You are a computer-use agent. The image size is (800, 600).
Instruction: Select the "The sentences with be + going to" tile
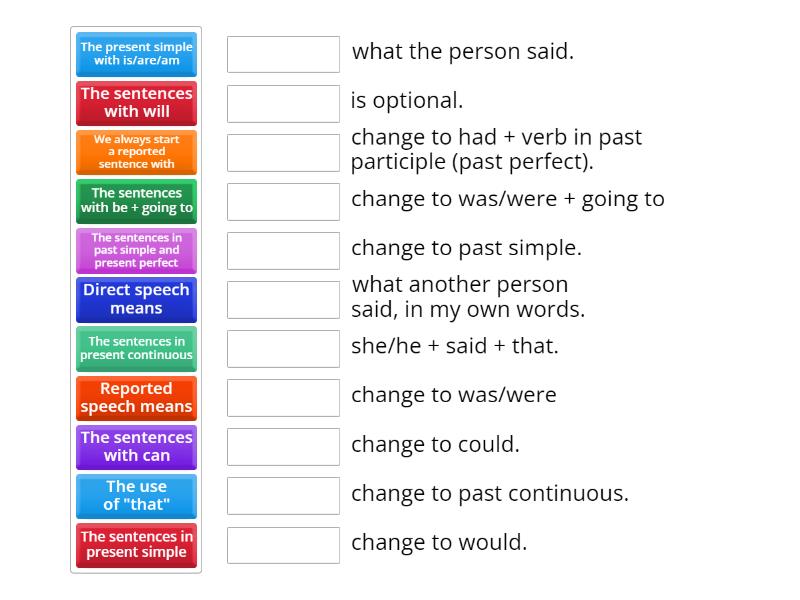[136, 201]
